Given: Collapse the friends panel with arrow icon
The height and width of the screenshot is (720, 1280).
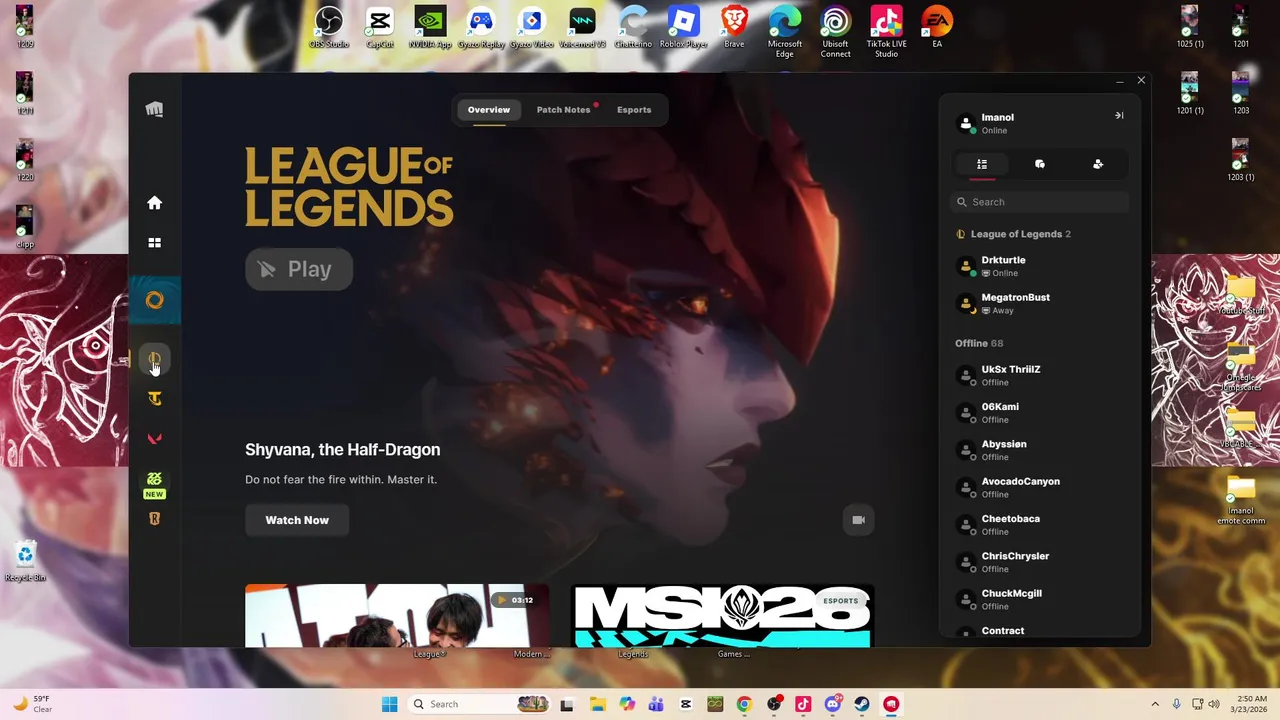Looking at the screenshot, I should [x=1119, y=116].
